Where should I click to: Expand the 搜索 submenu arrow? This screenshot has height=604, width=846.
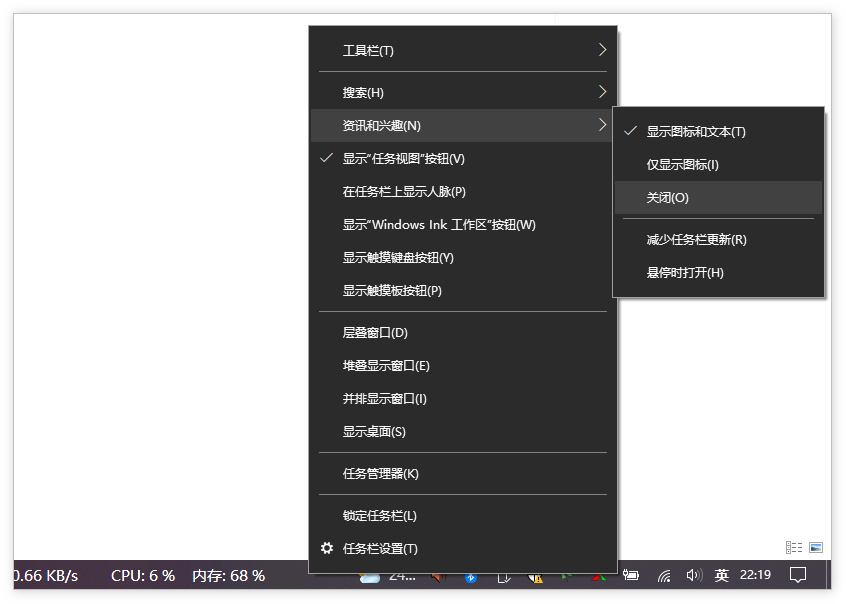[601, 91]
